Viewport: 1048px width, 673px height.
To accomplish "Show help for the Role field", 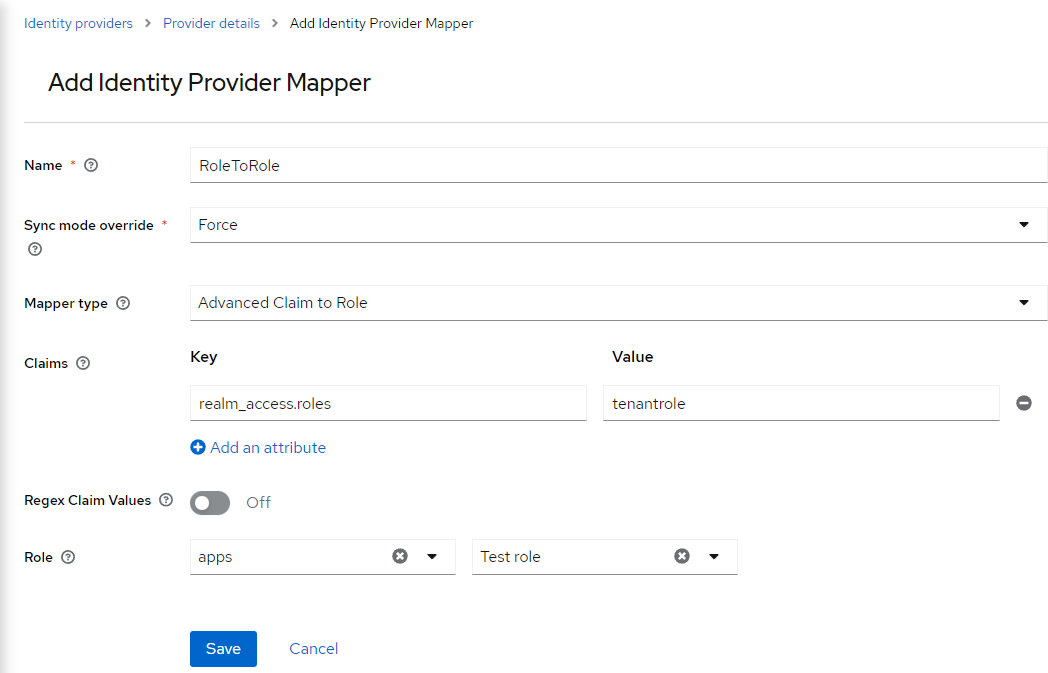I will [67, 557].
